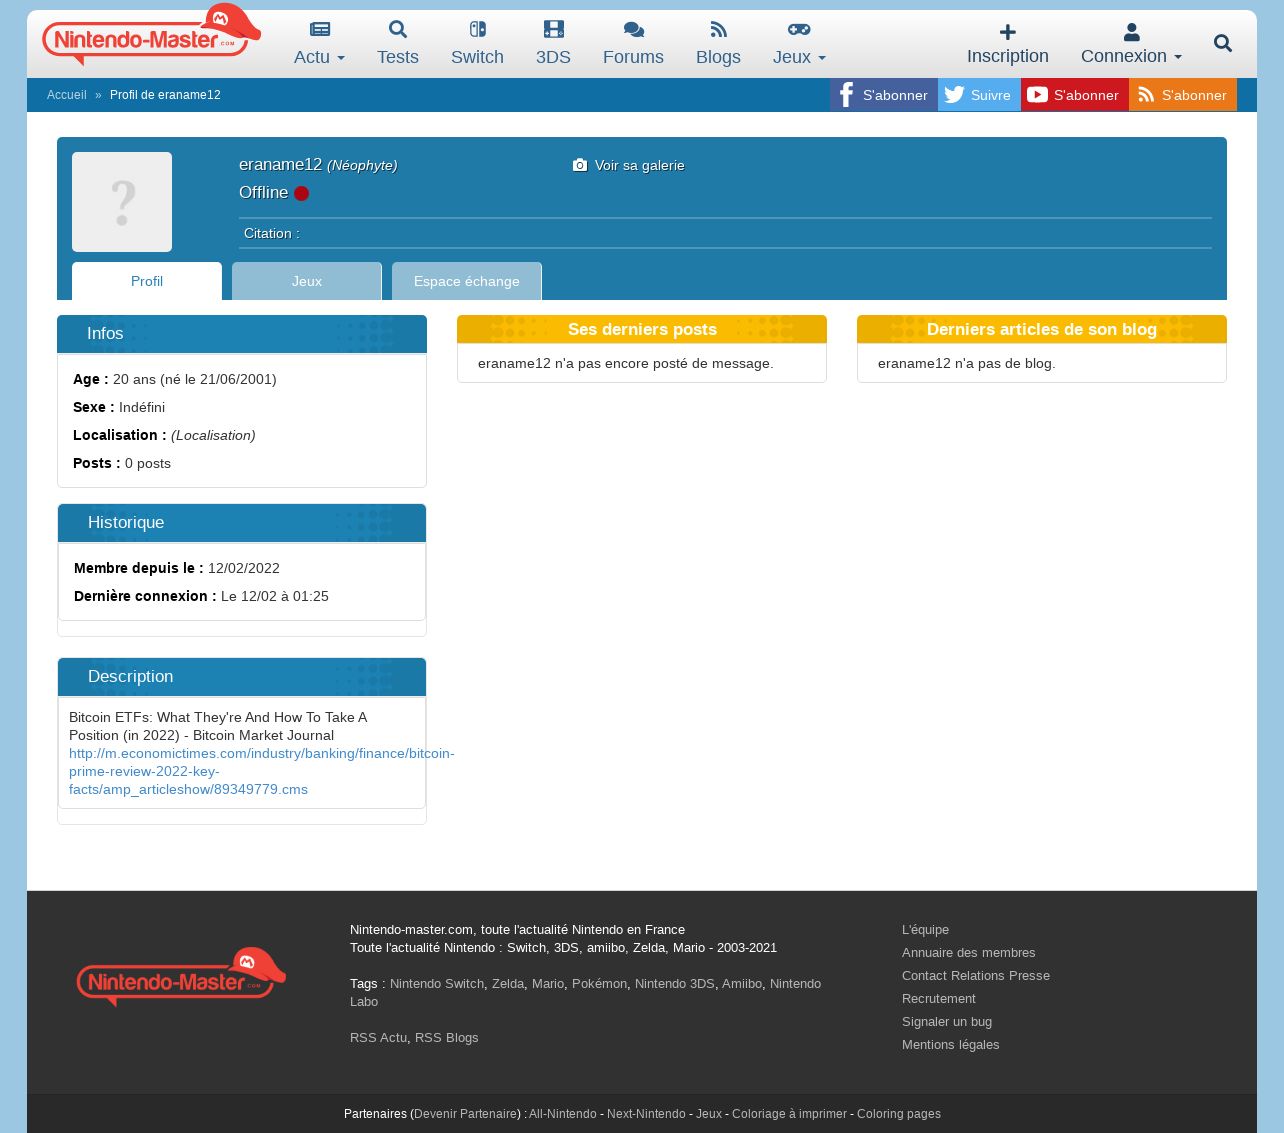Subscribe via RSS S'abonner button
The width and height of the screenshot is (1284, 1133).
click(1183, 95)
